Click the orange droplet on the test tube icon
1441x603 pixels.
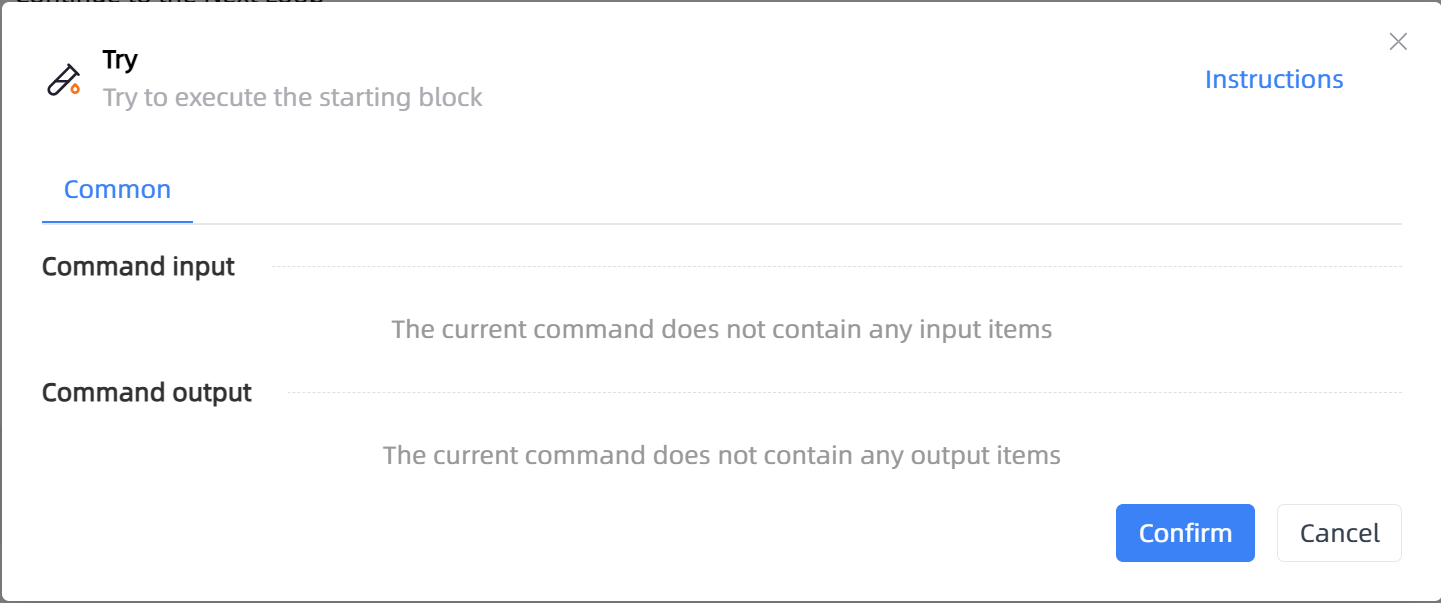[75, 89]
